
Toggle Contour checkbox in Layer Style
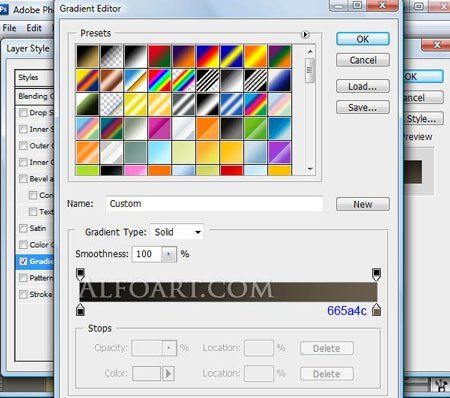(x=33, y=195)
